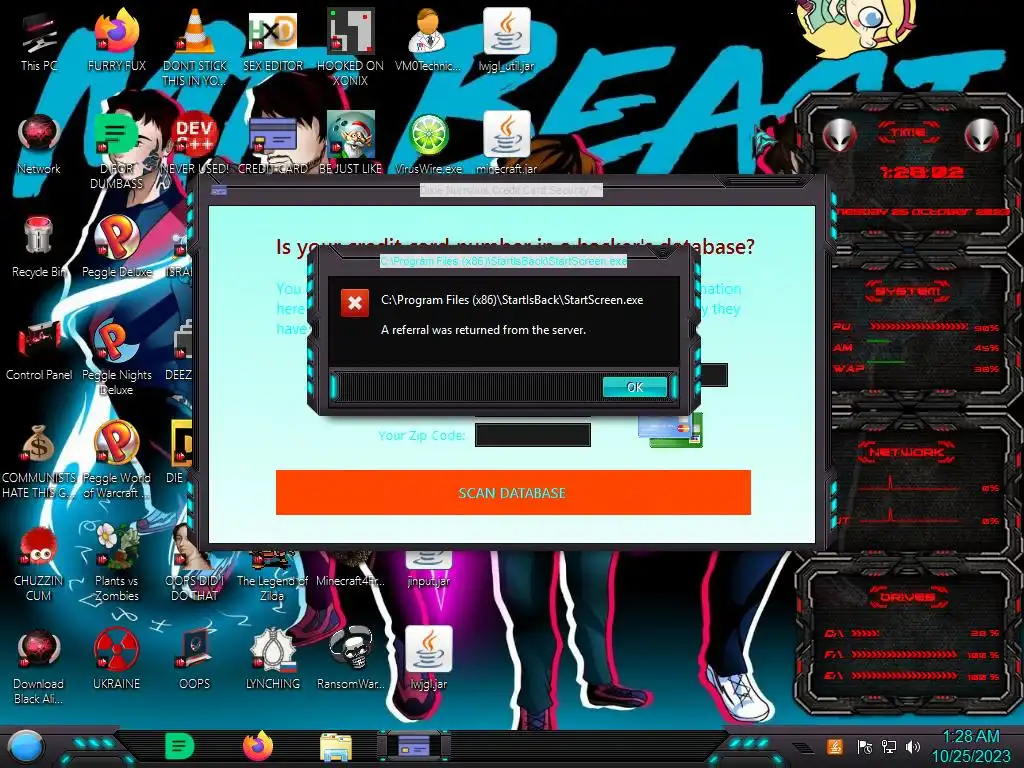The width and height of the screenshot is (1024, 768).
Task: Click the orange Java update tray icon
Action: click(835, 746)
